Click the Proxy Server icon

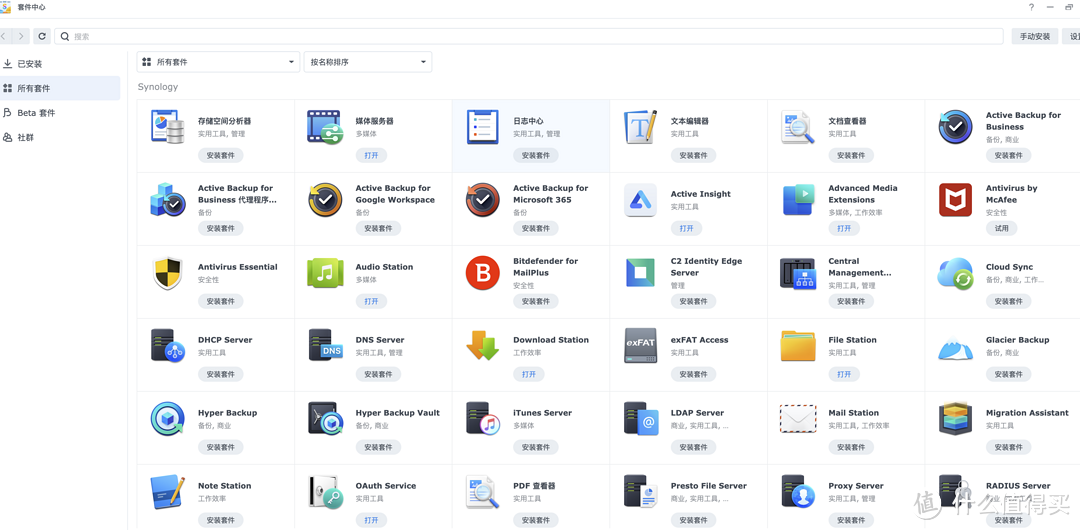(x=798, y=492)
